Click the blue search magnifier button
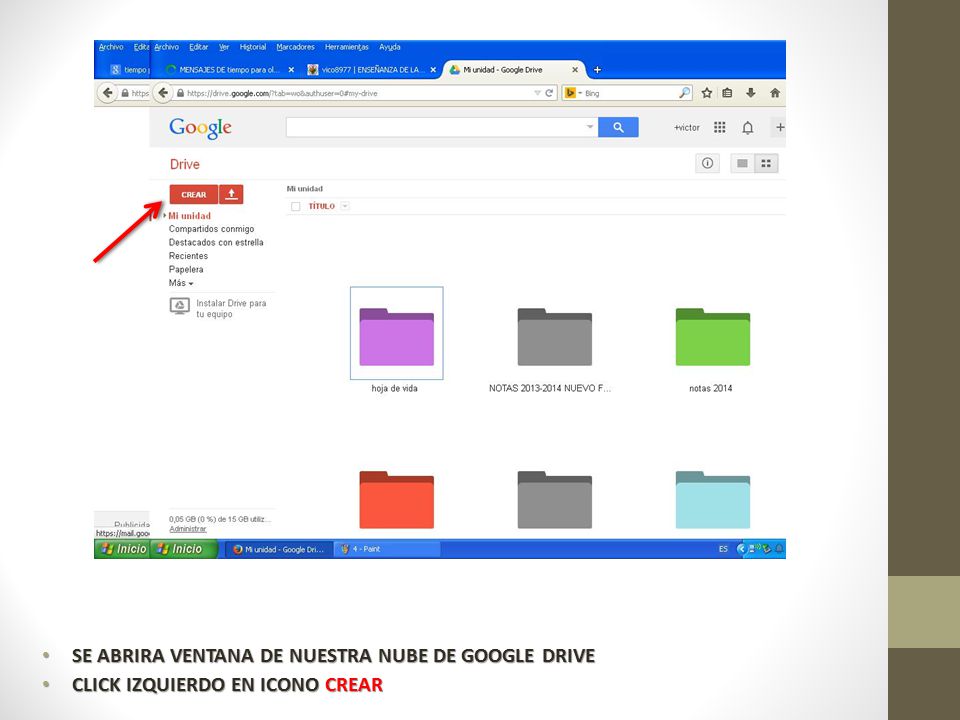The height and width of the screenshot is (720, 960). [618, 127]
